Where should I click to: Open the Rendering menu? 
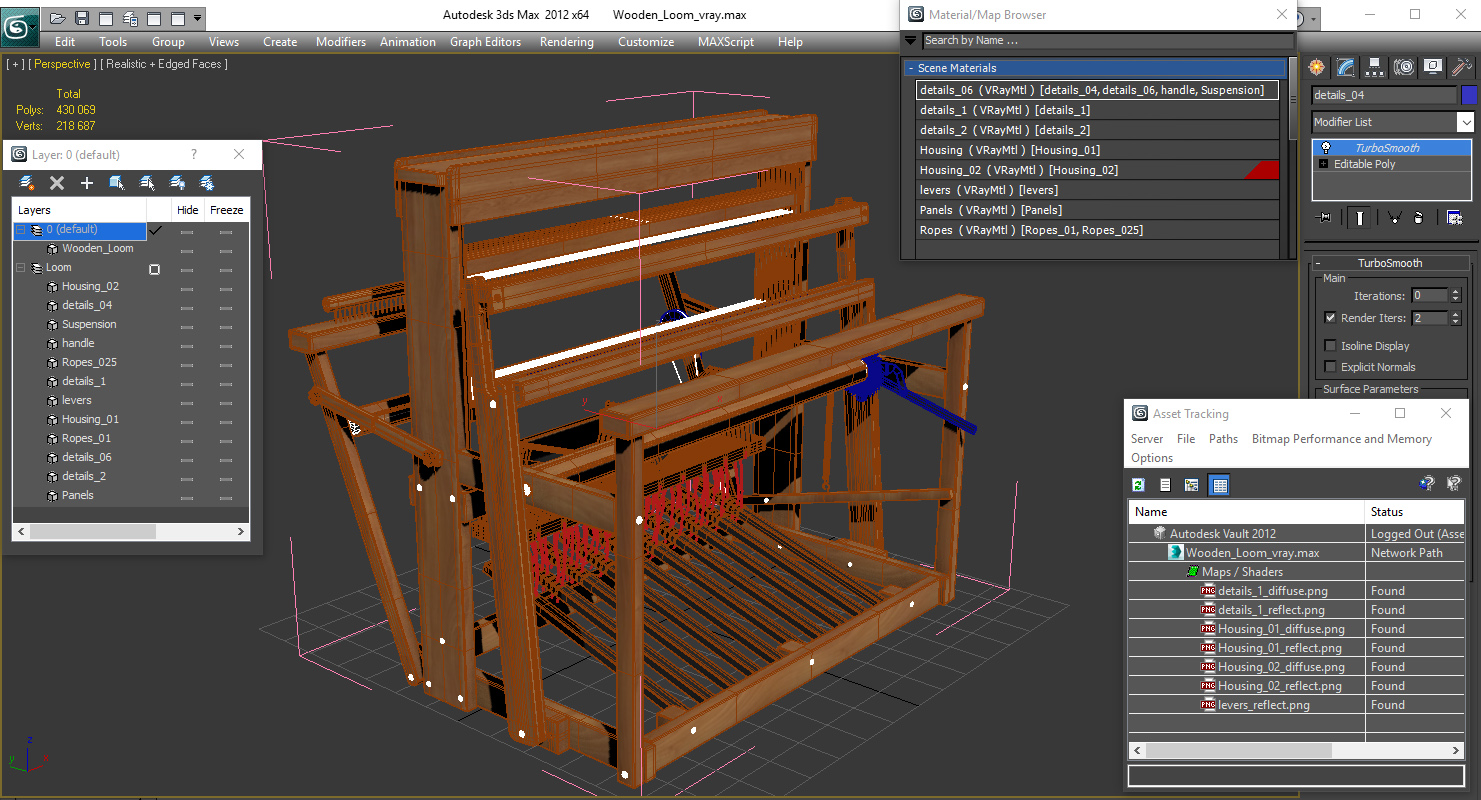566,42
